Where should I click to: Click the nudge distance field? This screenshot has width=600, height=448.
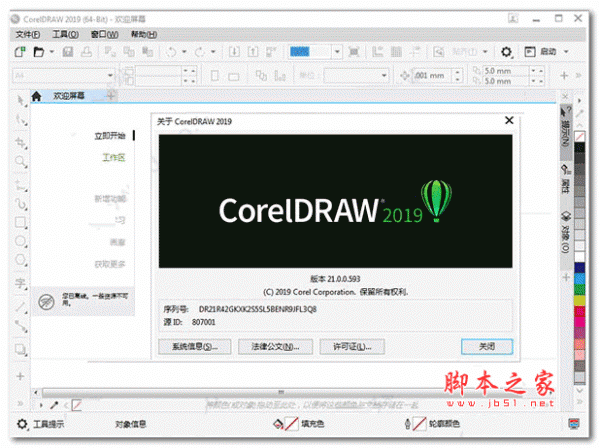click(x=432, y=75)
